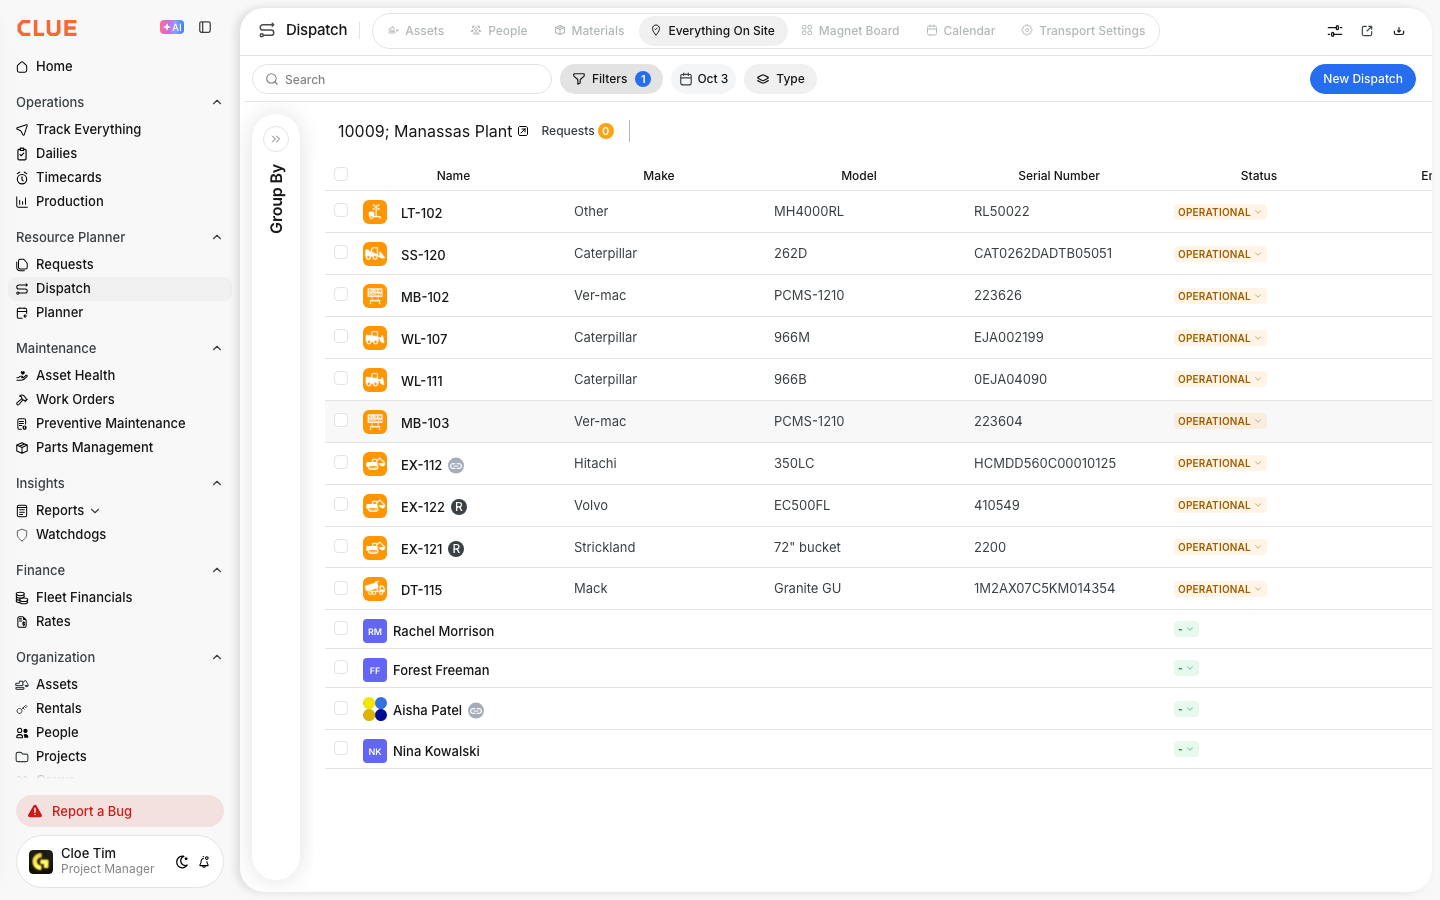Click the download export icon
This screenshot has width=1440, height=900.
pos(1399,31)
